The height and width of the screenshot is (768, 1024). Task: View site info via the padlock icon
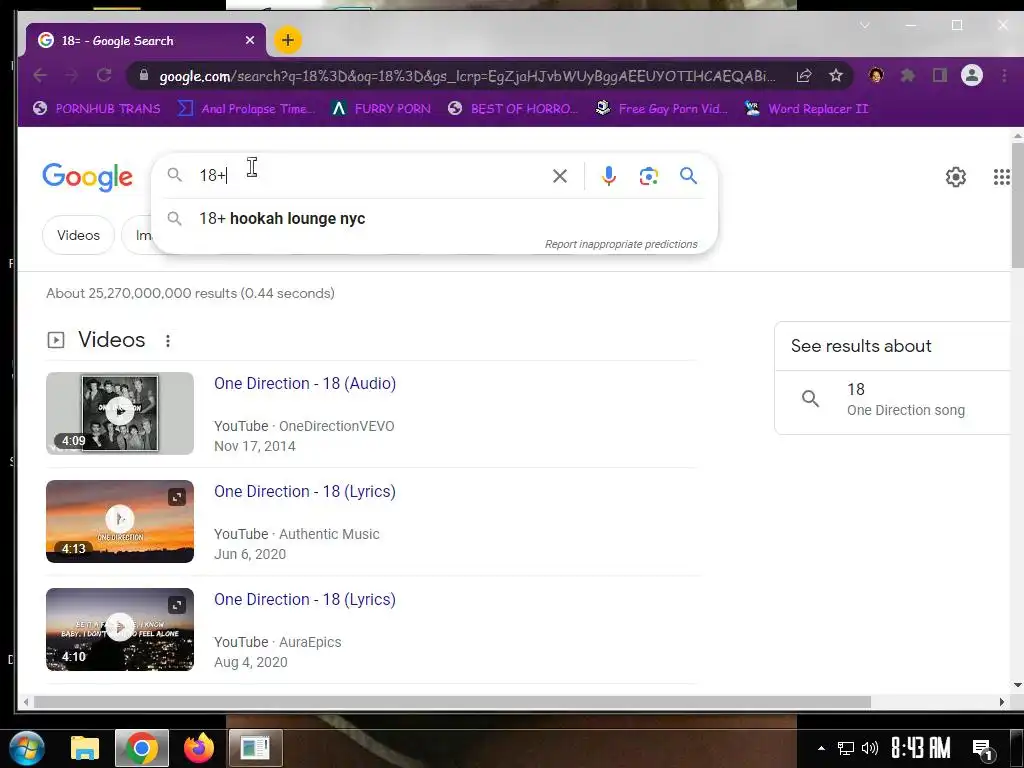click(144, 76)
